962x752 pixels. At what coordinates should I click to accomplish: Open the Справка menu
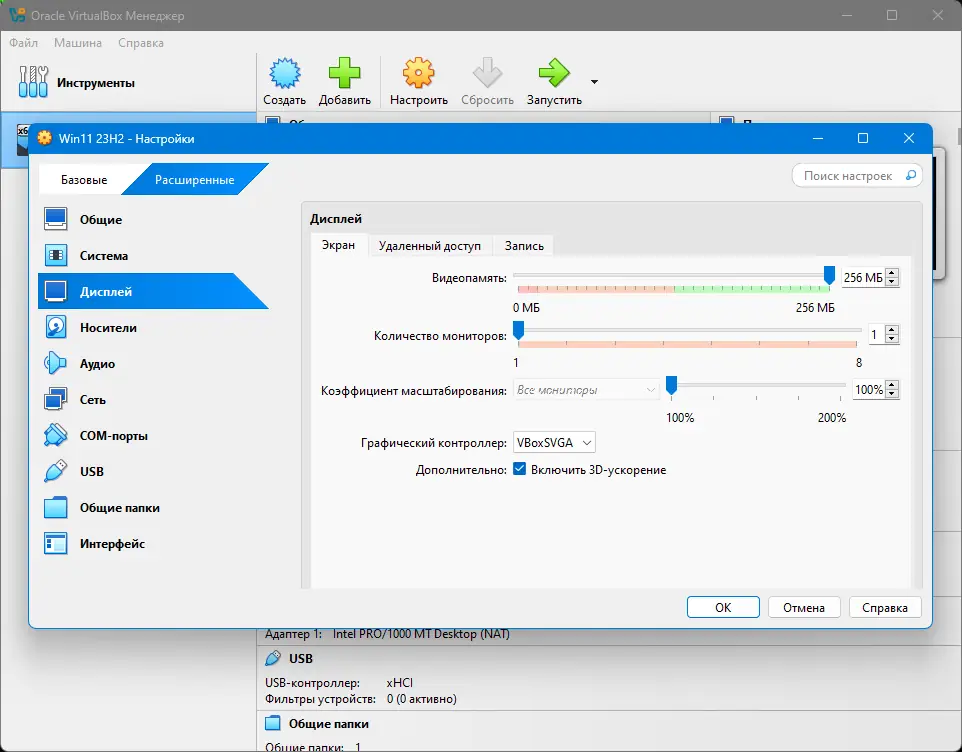140,43
